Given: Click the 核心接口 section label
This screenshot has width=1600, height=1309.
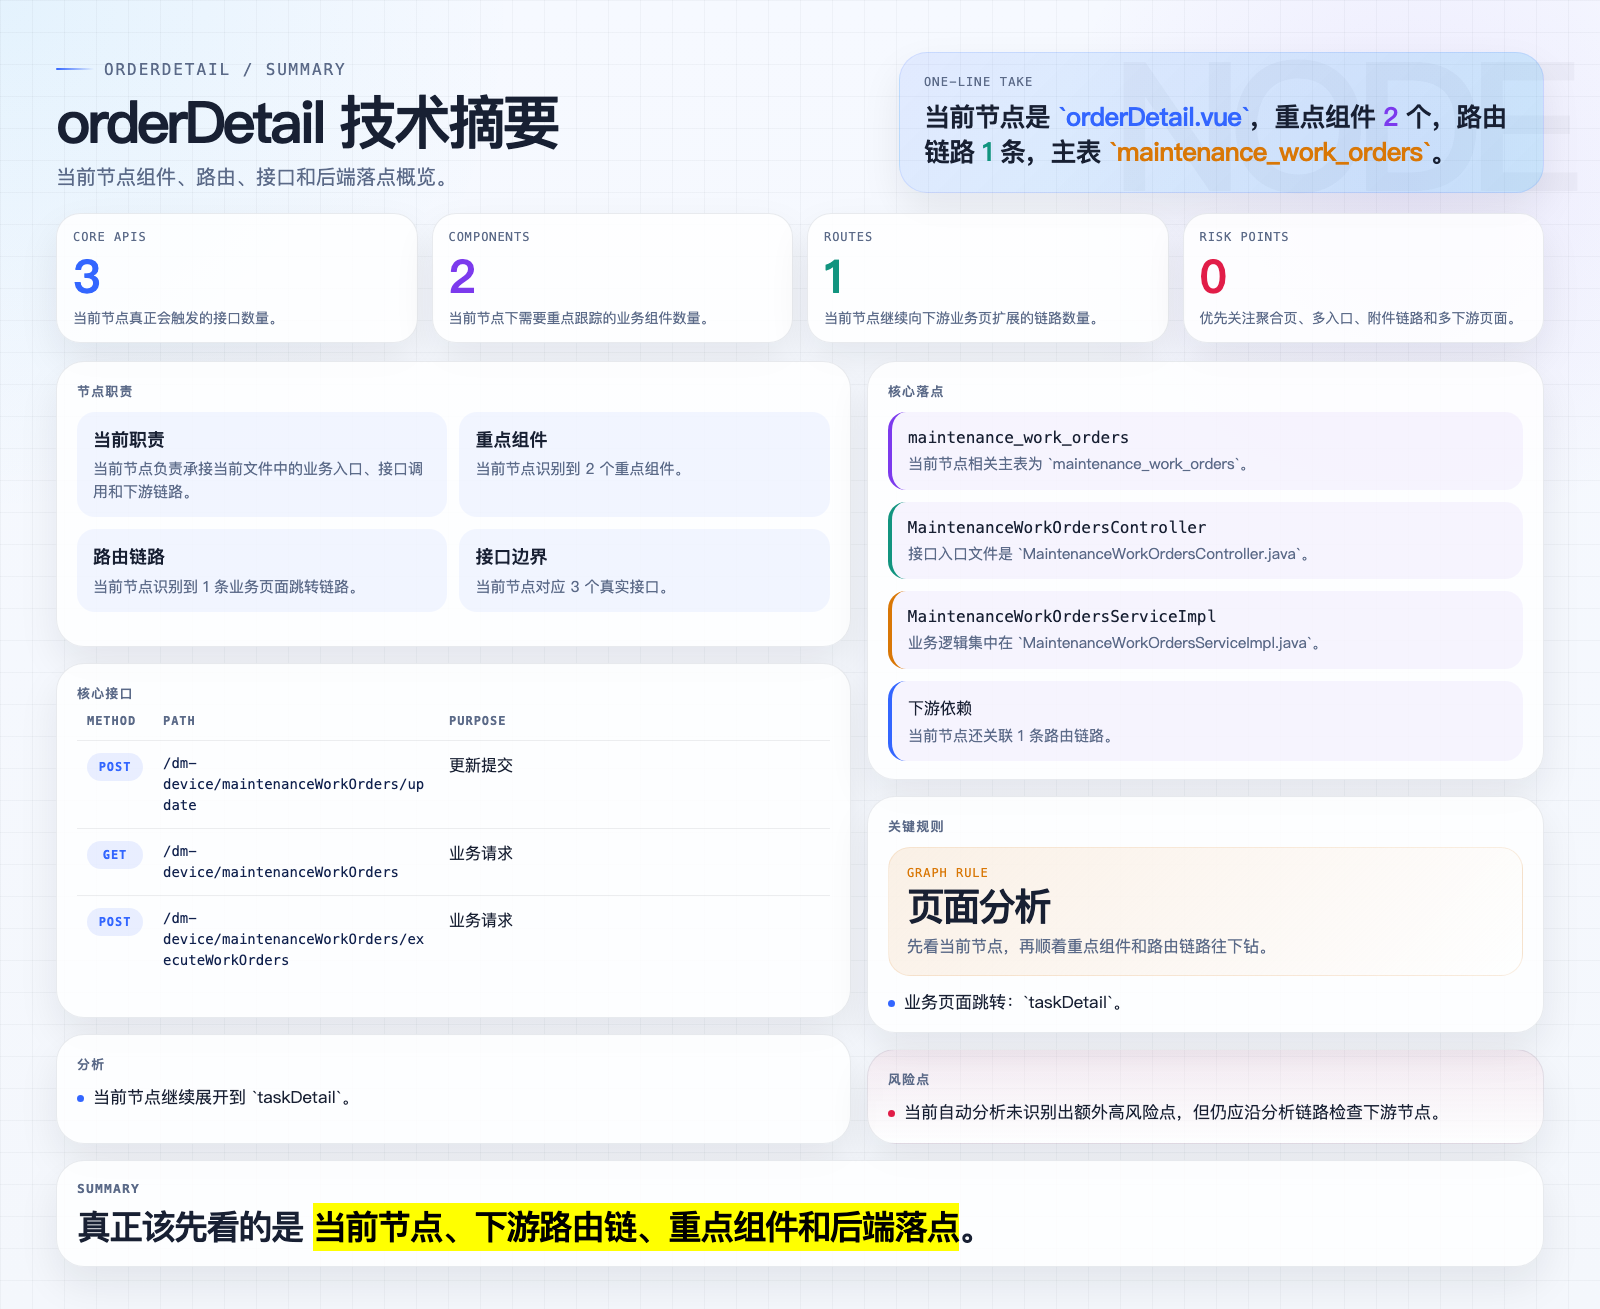Looking at the screenshot, I should click(x=105, y=693).
